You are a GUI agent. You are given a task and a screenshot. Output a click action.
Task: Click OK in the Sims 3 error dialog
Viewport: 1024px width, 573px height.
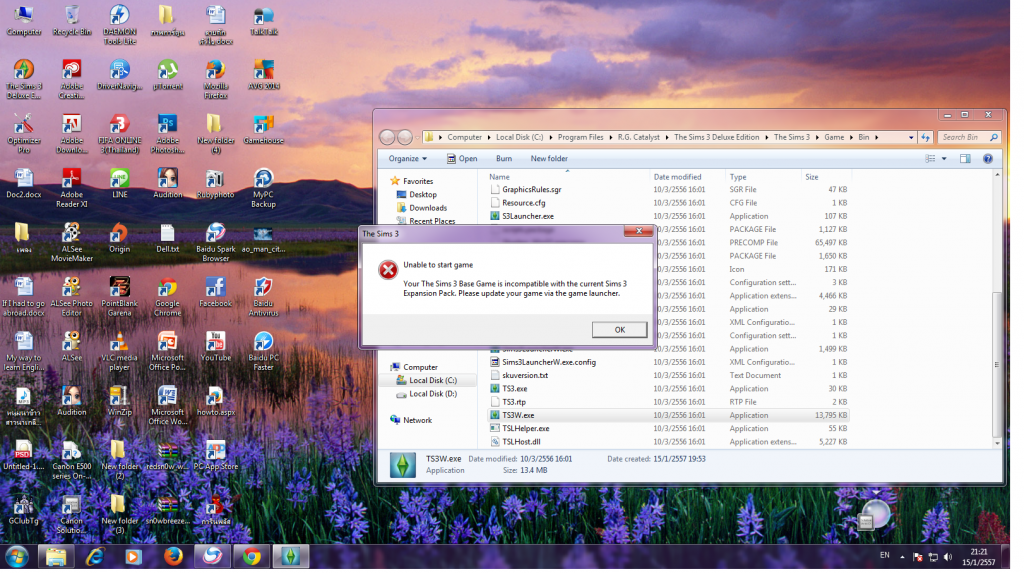pyautogui.click(x=619, y=330)
